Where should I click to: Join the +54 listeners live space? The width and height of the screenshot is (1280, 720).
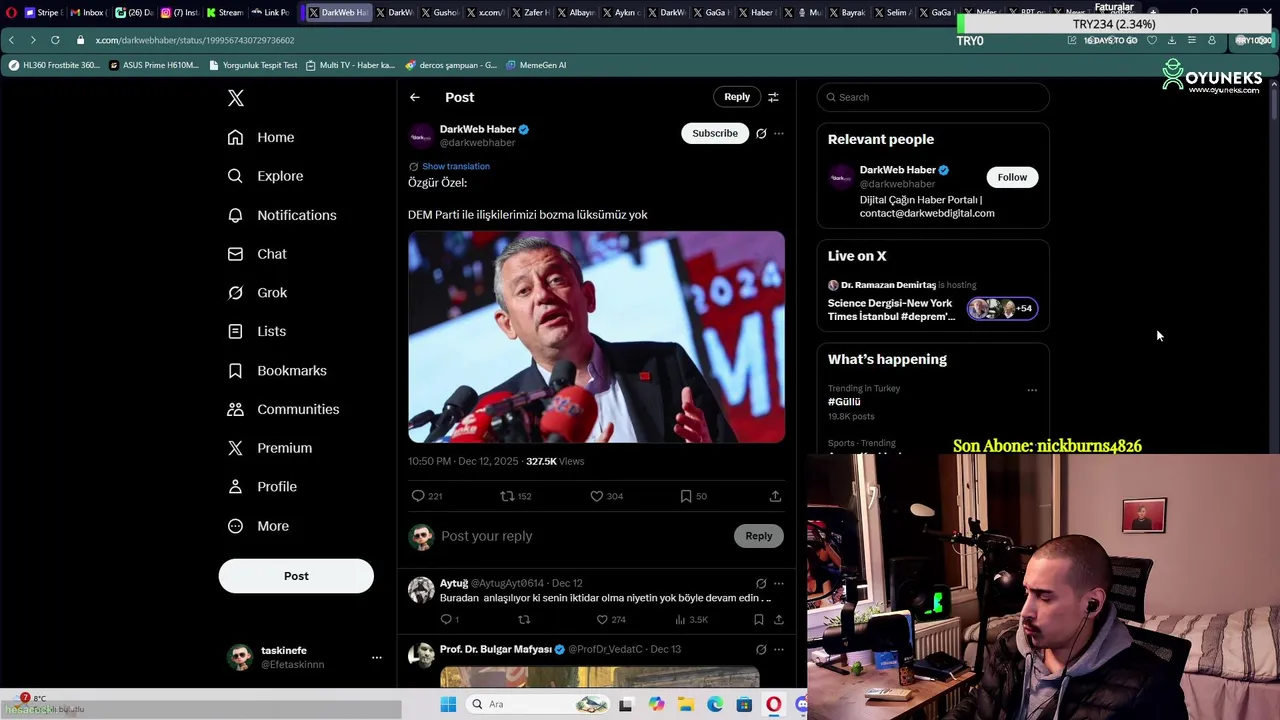(x=1002, y=308)
